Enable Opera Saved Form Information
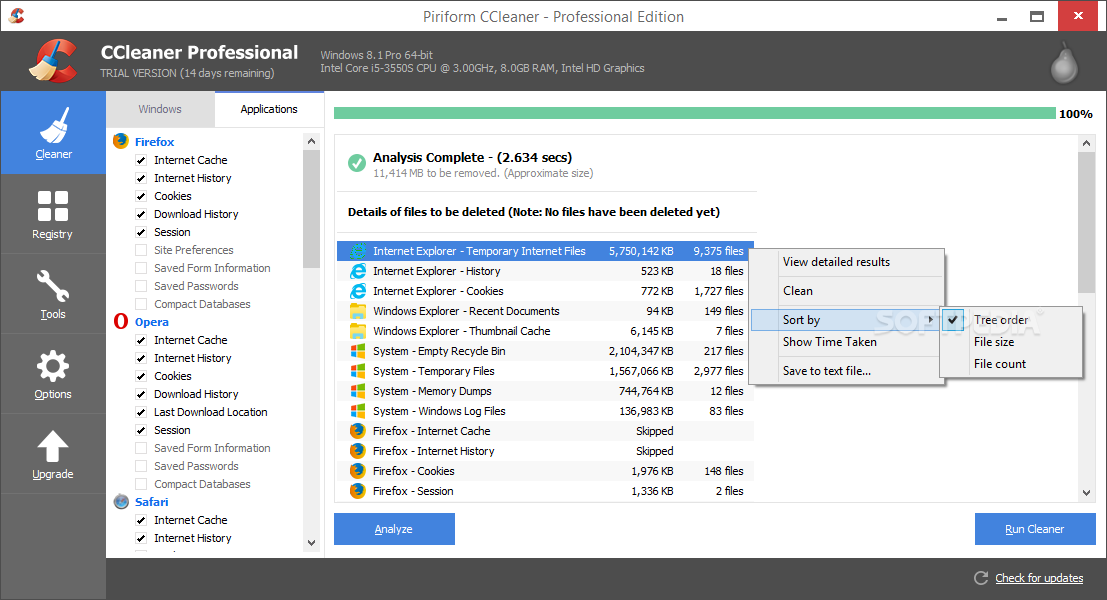 [x=141, y=448]
